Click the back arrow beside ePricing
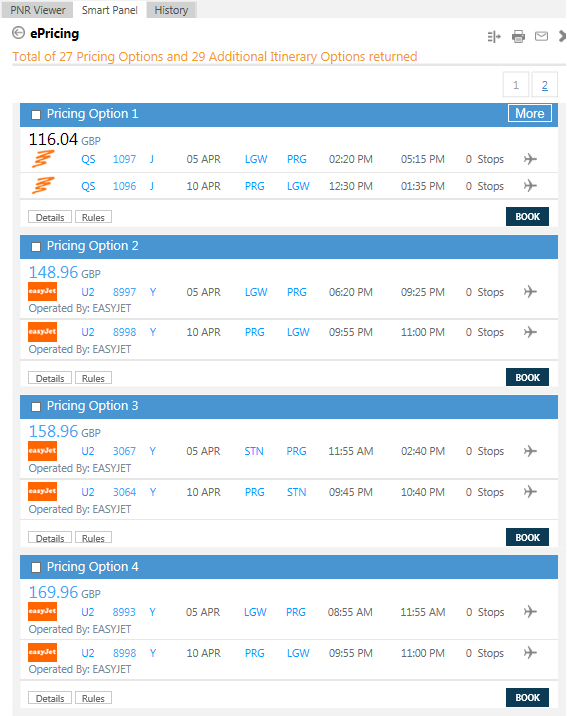Viewport: 567px width, 716px height. click(x=18, y=33)
